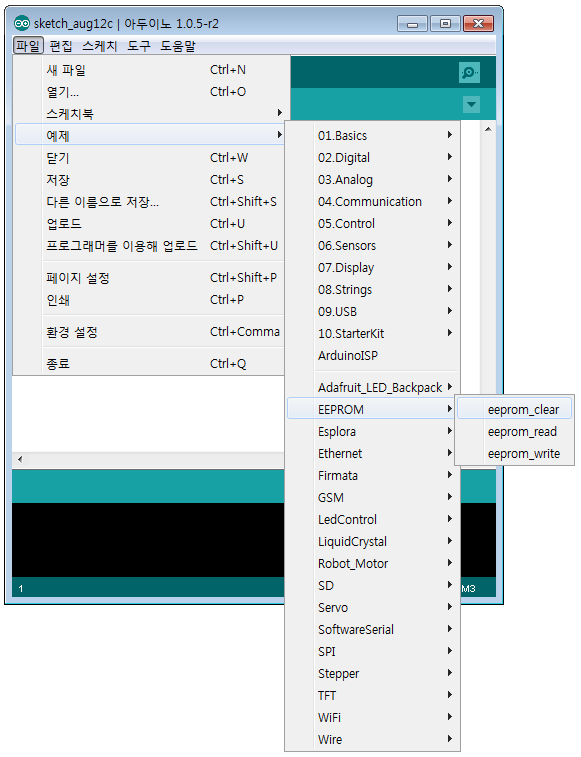Choose 업로드 from the file menu
Screen dimensions: 581x757
coord(149,224)
